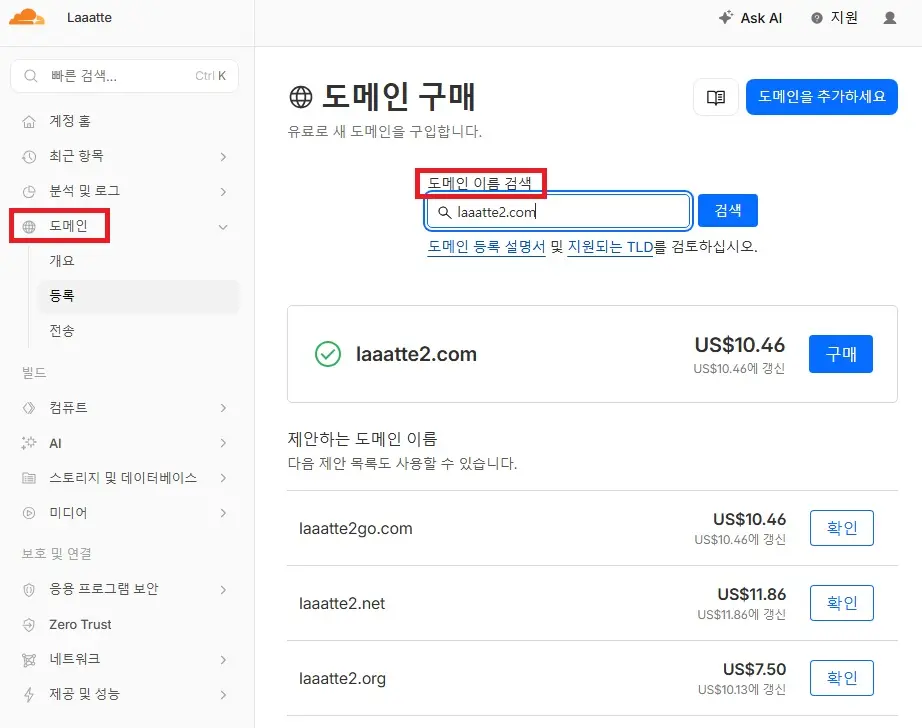This screenshot has width=922, height=728.
Task: Expand the AI sidebar section
Action: click(x=222, y=443)
